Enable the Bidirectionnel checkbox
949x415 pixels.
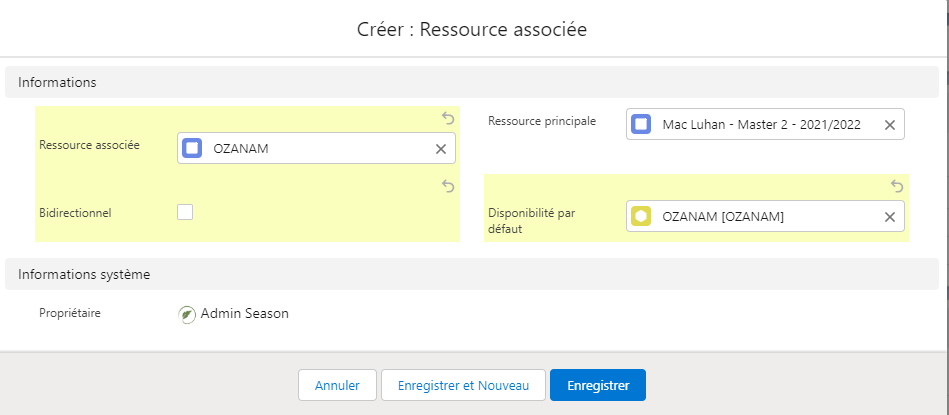click(x=185, y=212)
